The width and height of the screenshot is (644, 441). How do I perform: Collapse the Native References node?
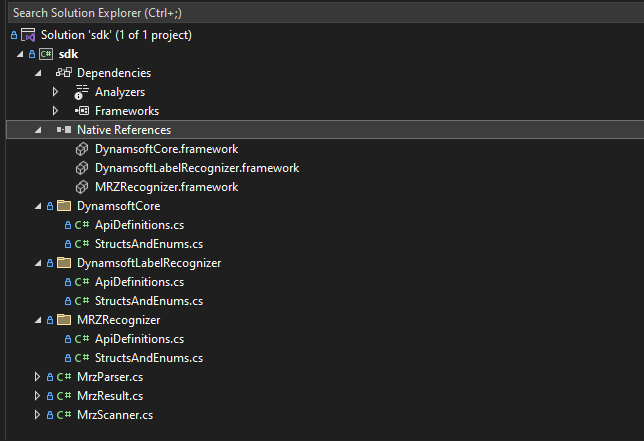(x=38, y=130)
